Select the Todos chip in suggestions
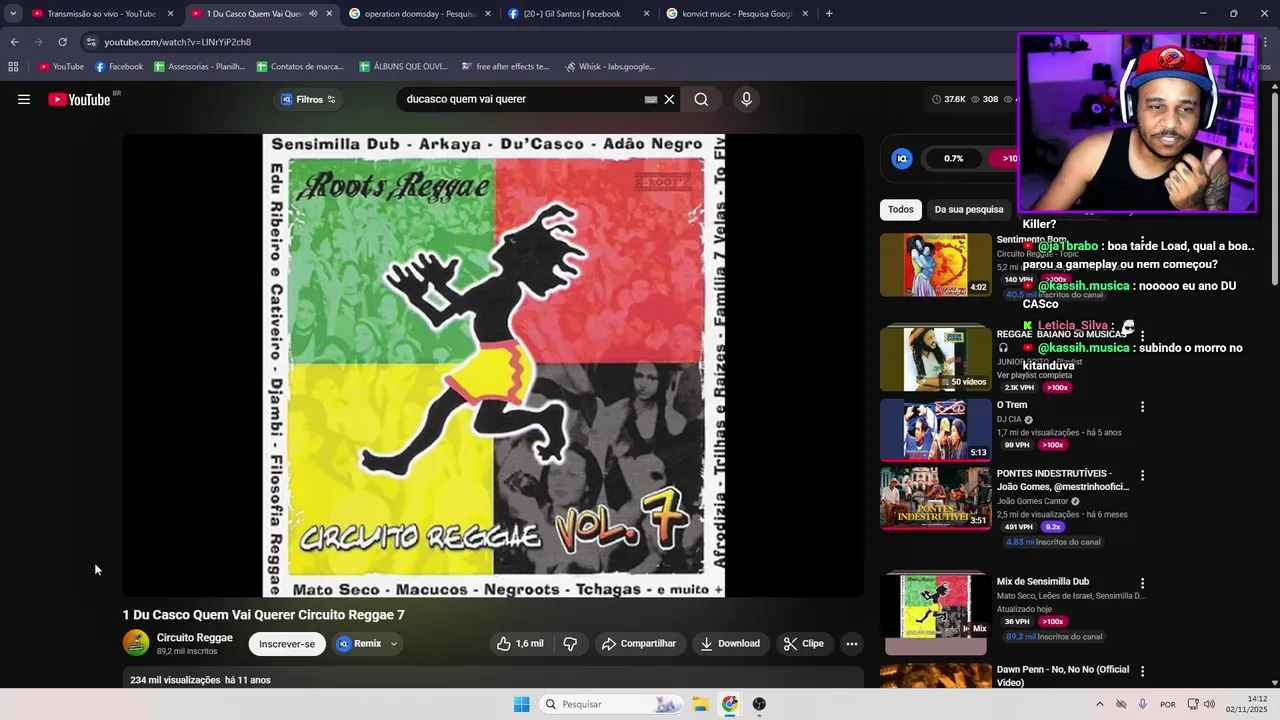Screen dimensions: 1280x720 click(x=901, y=210)
